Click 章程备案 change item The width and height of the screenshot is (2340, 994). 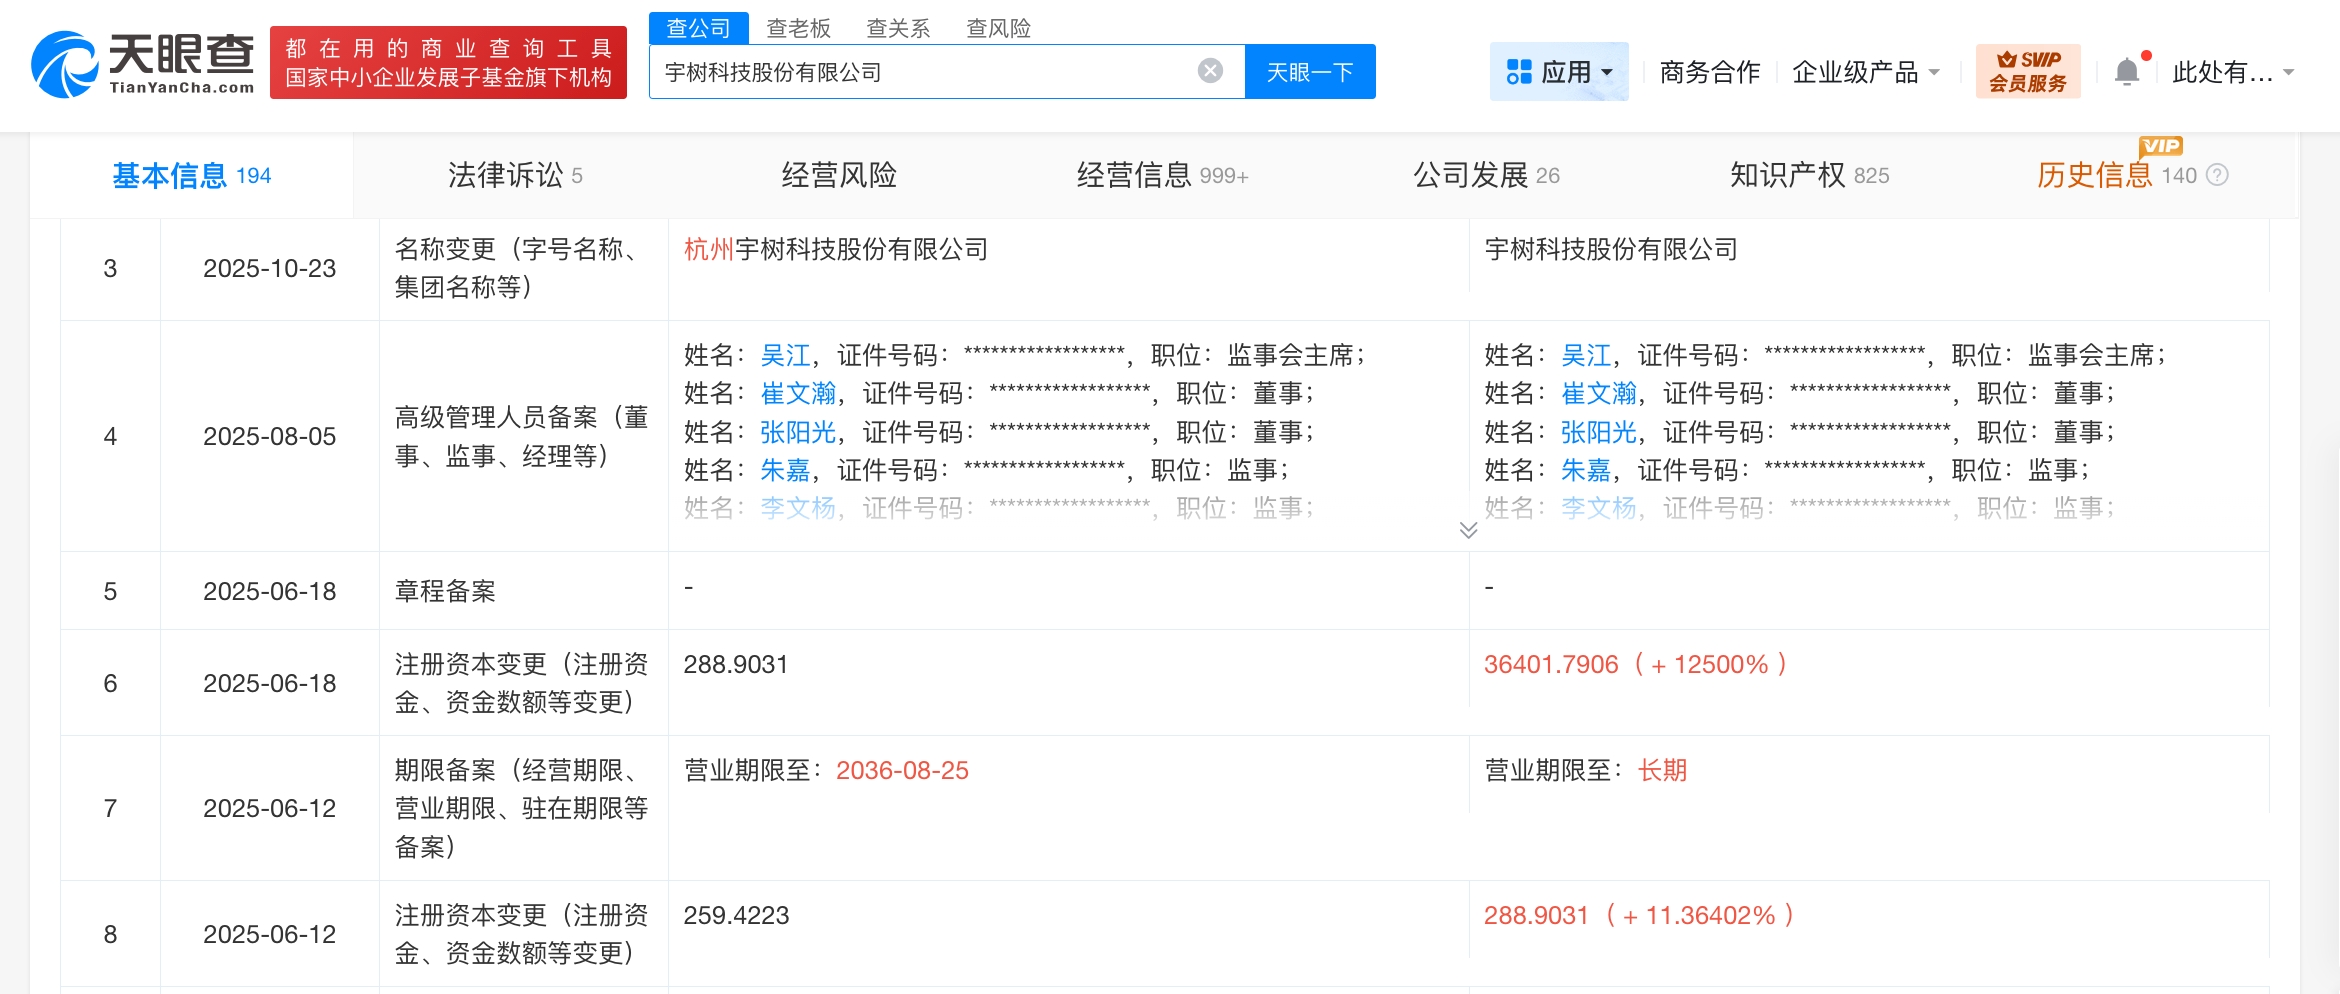coord(445,591)
